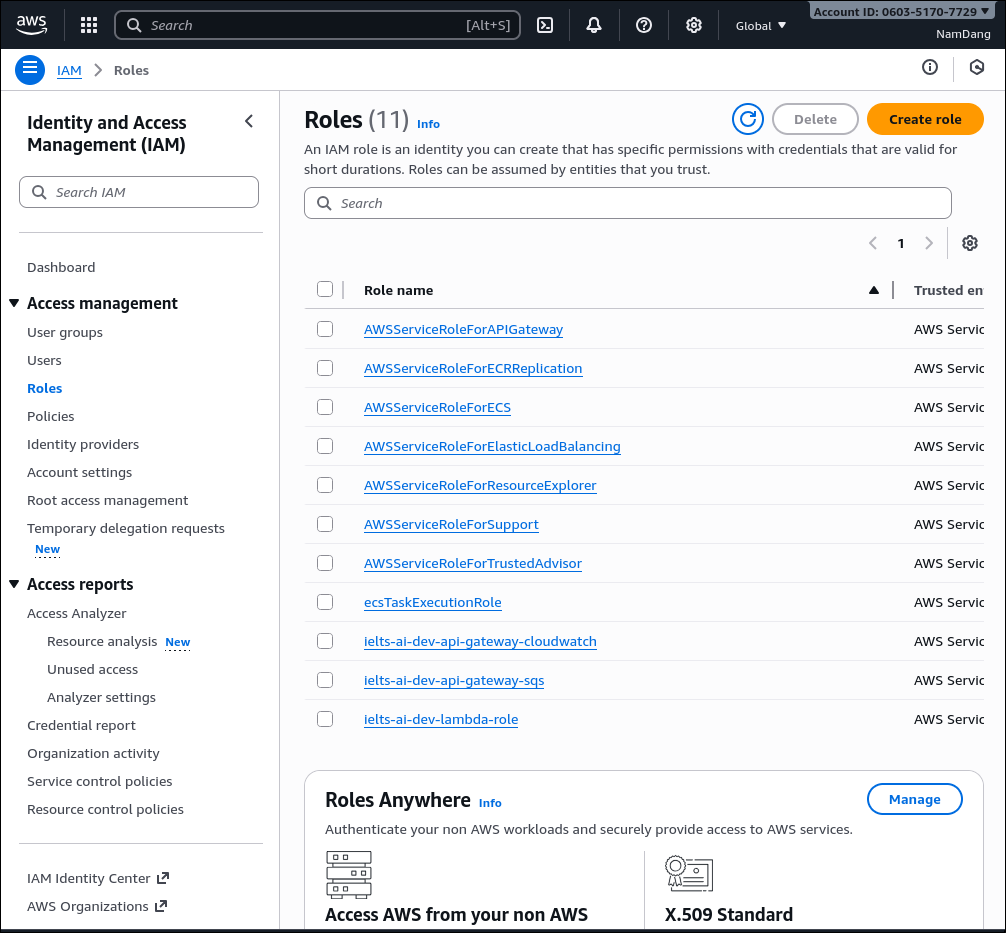Collapse the Access management section

(14, 304)
